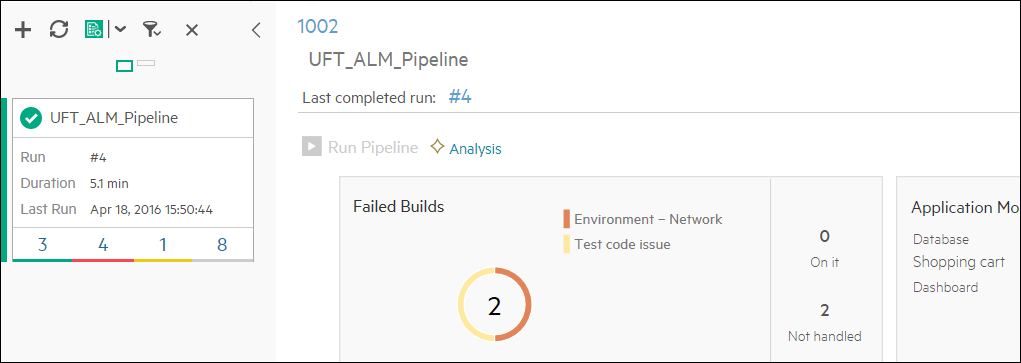Switch to the green card view toggle
This screenshot has height=363, width=1021.
click(x=124, y=66)
